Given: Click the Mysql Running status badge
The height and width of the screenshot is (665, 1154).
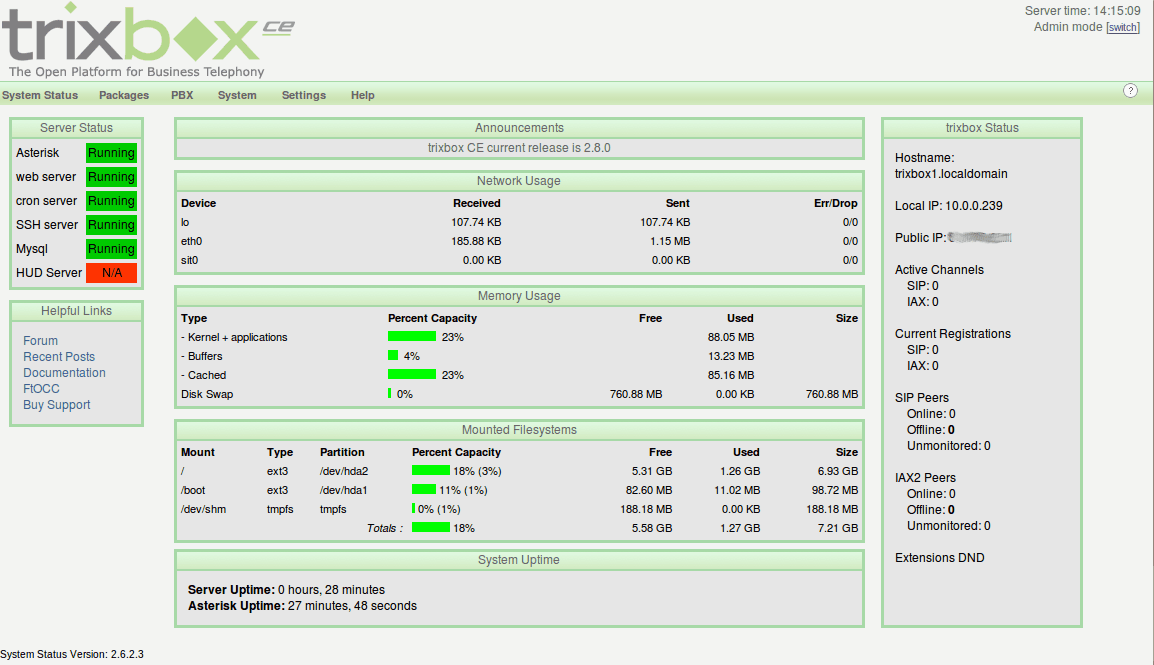Looking at the screenshot, I should (111, 249).
